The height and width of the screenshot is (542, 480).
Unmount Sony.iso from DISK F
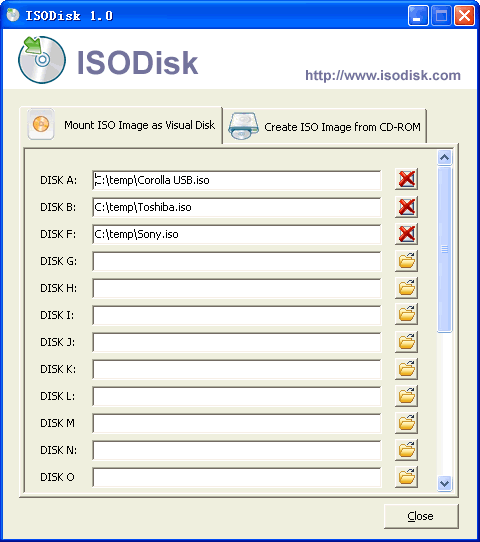pos(406,234)
